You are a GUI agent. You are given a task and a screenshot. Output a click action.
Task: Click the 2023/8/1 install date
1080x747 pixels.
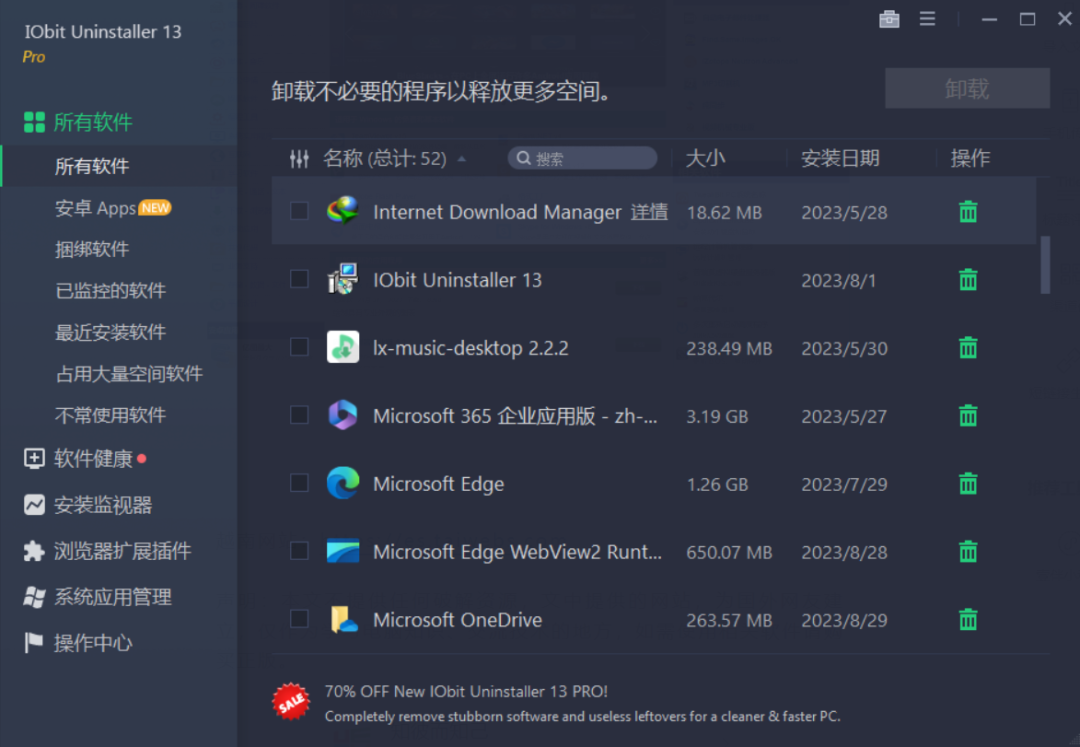pyautogui.click(x=838, y=280)
